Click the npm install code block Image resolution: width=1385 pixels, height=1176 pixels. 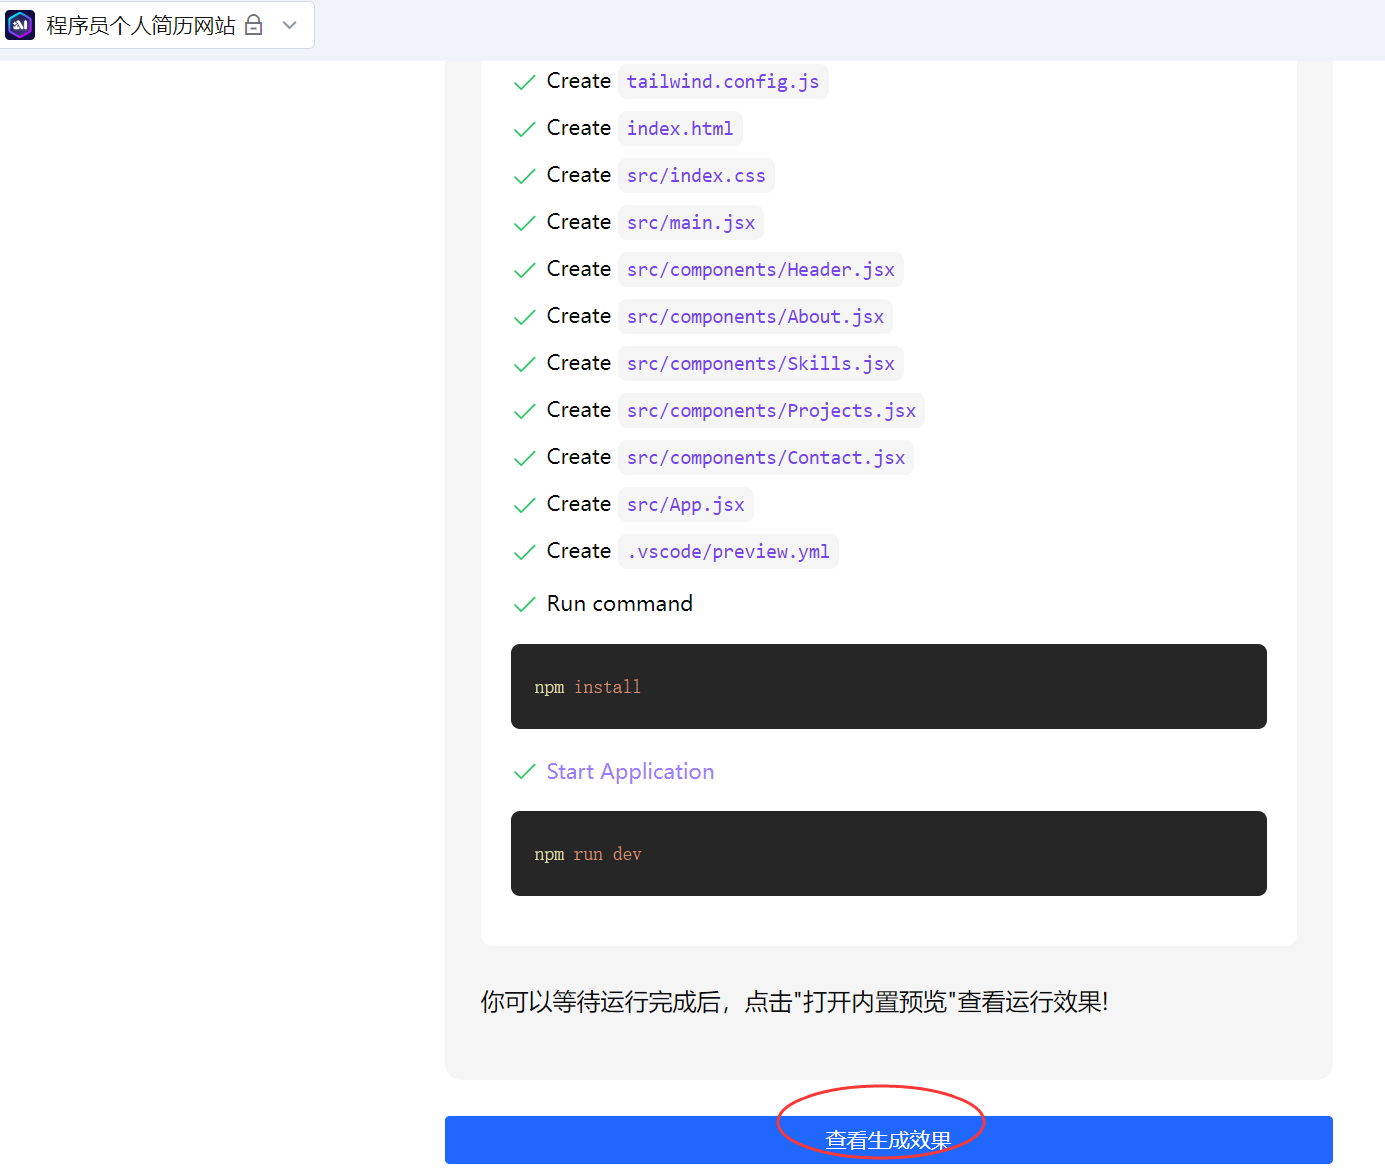pos(888,687)
